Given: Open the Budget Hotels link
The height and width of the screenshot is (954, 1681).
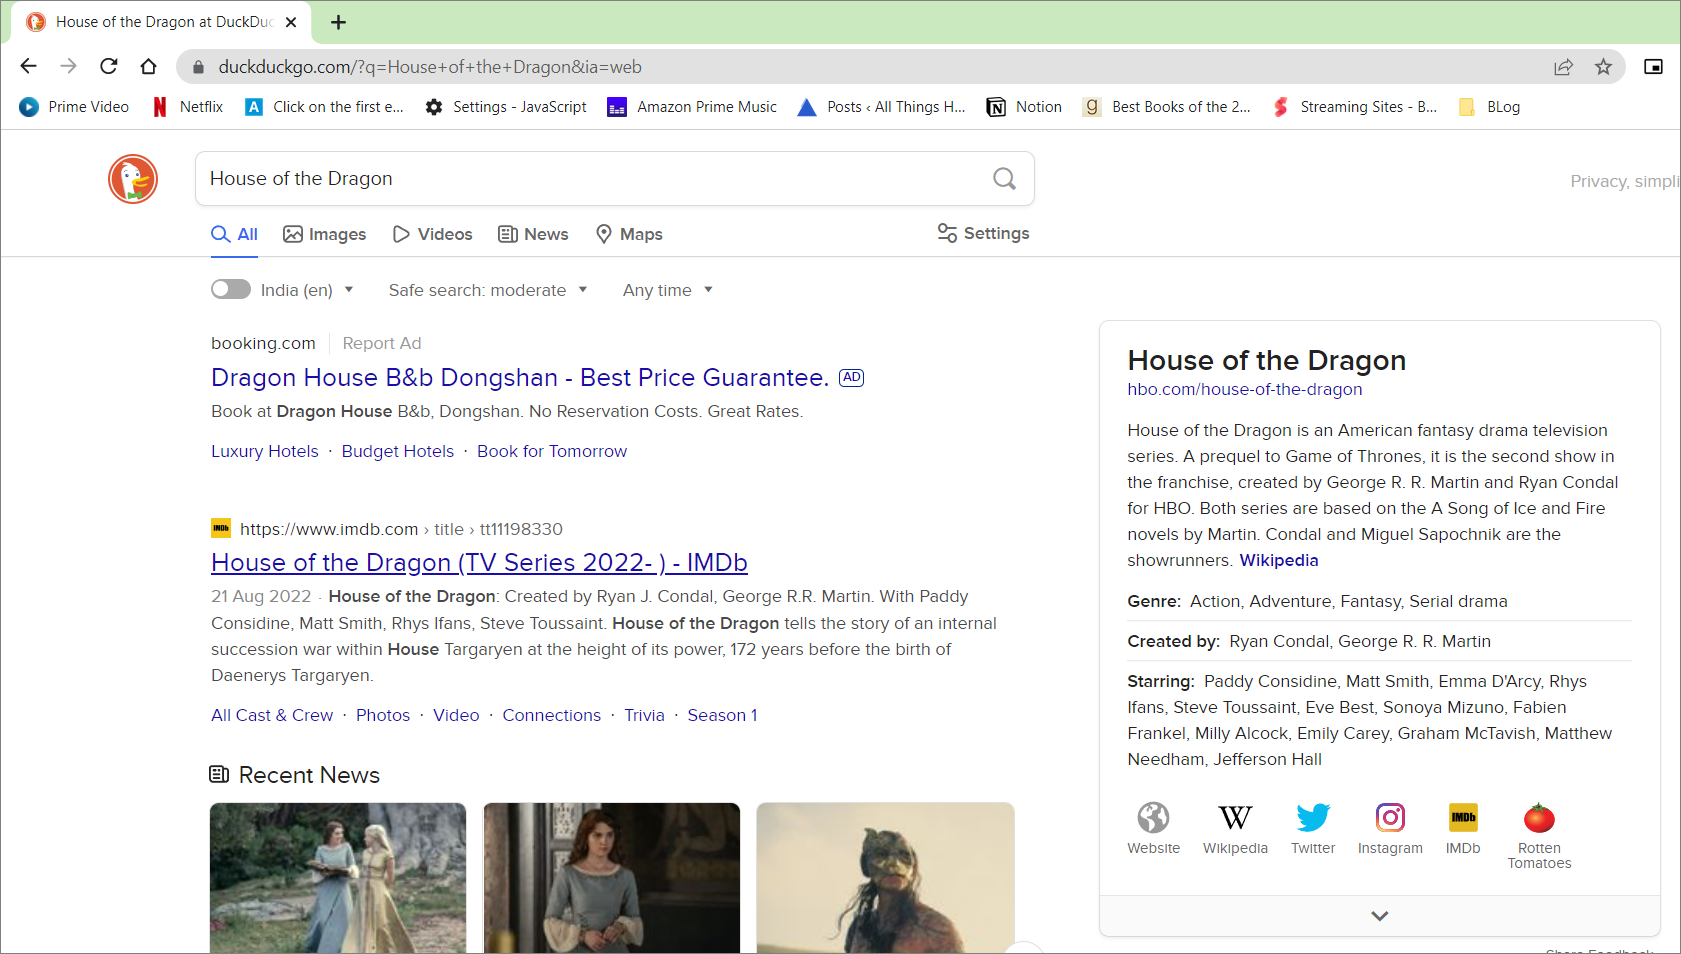Looking at the screenshot, I should 398,451.
